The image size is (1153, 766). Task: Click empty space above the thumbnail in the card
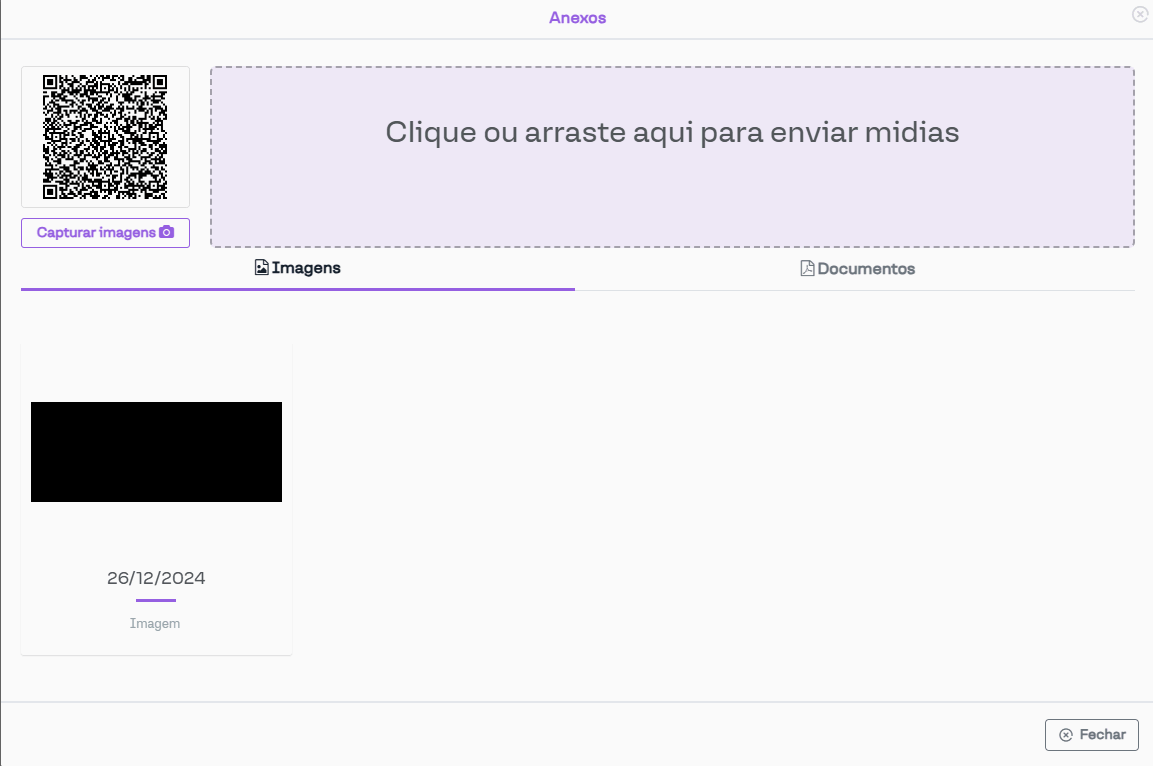pyautogui.click(x=156, y=372)
